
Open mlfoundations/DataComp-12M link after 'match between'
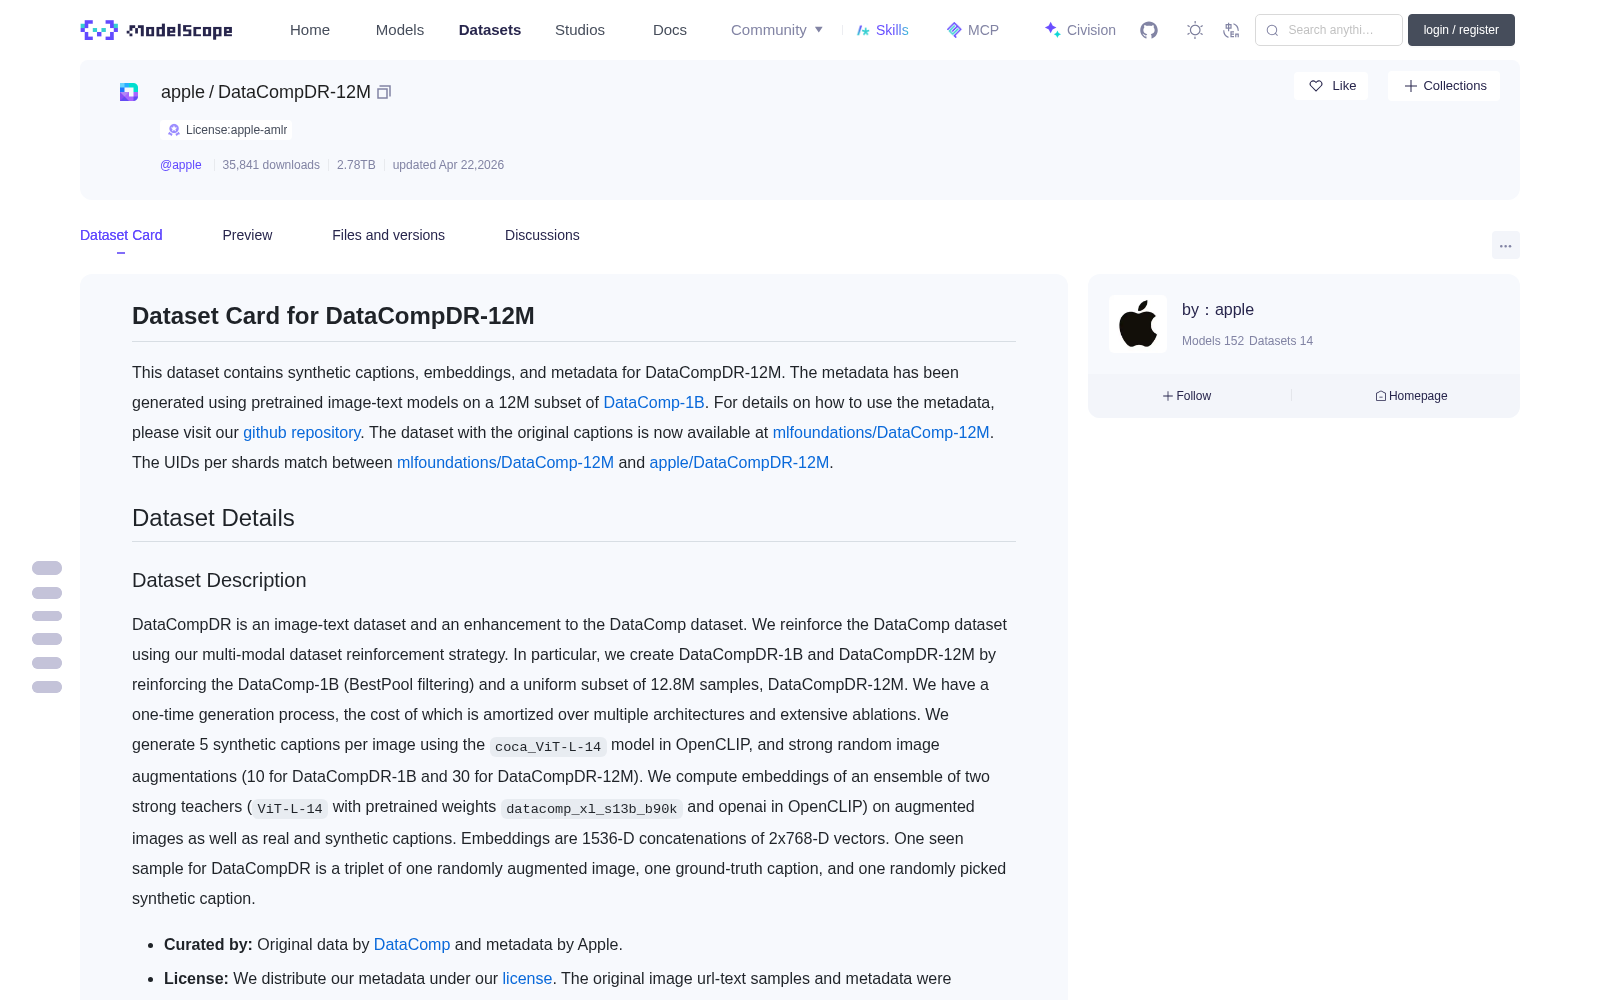(505, 462)
